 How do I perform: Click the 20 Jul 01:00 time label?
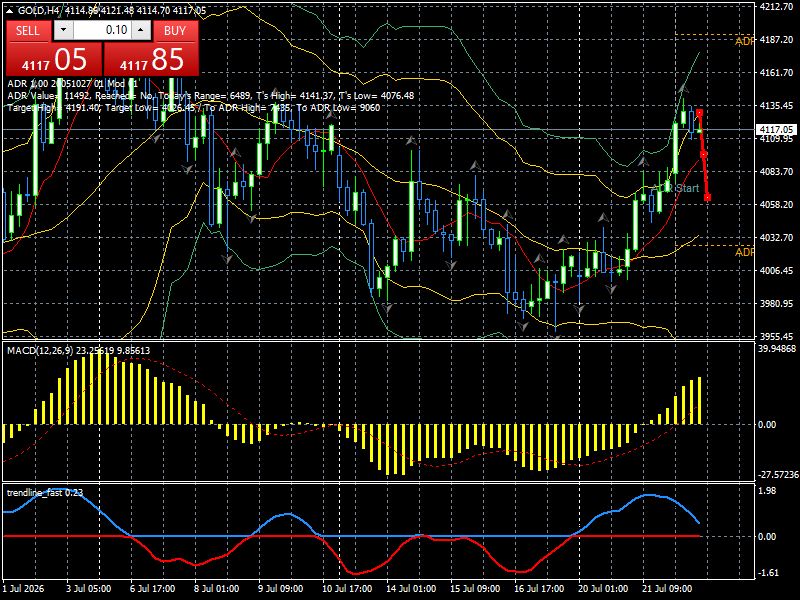(603, 589)
